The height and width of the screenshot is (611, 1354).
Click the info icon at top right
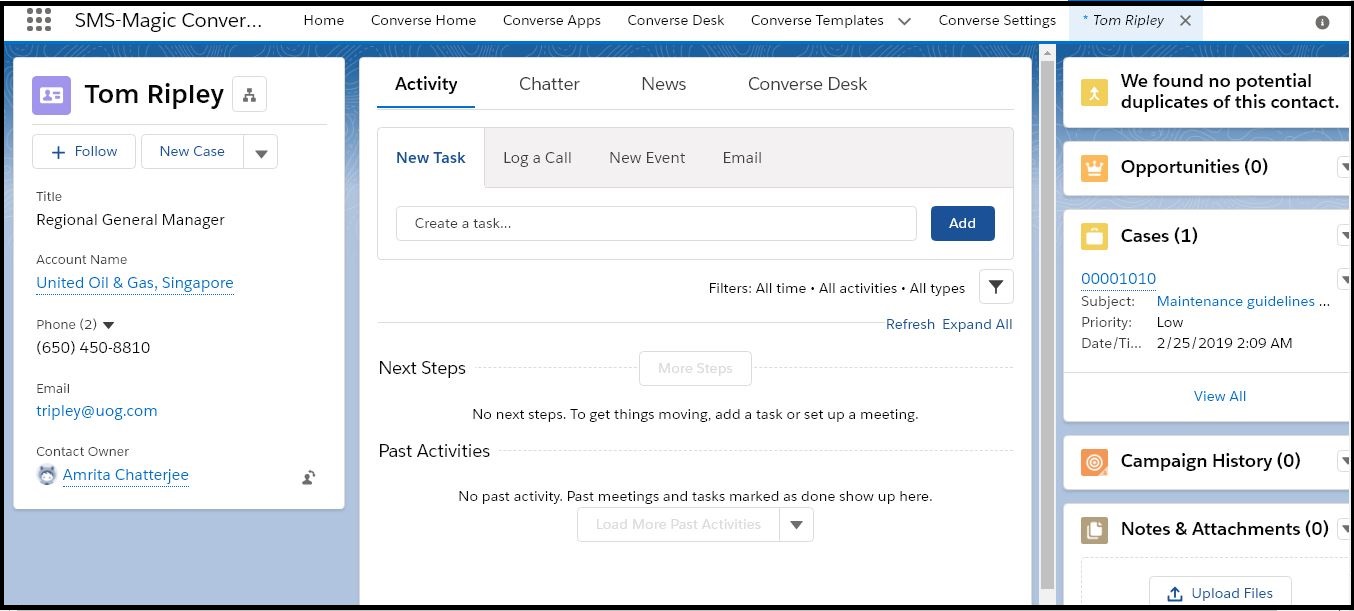pos(1322,22)
